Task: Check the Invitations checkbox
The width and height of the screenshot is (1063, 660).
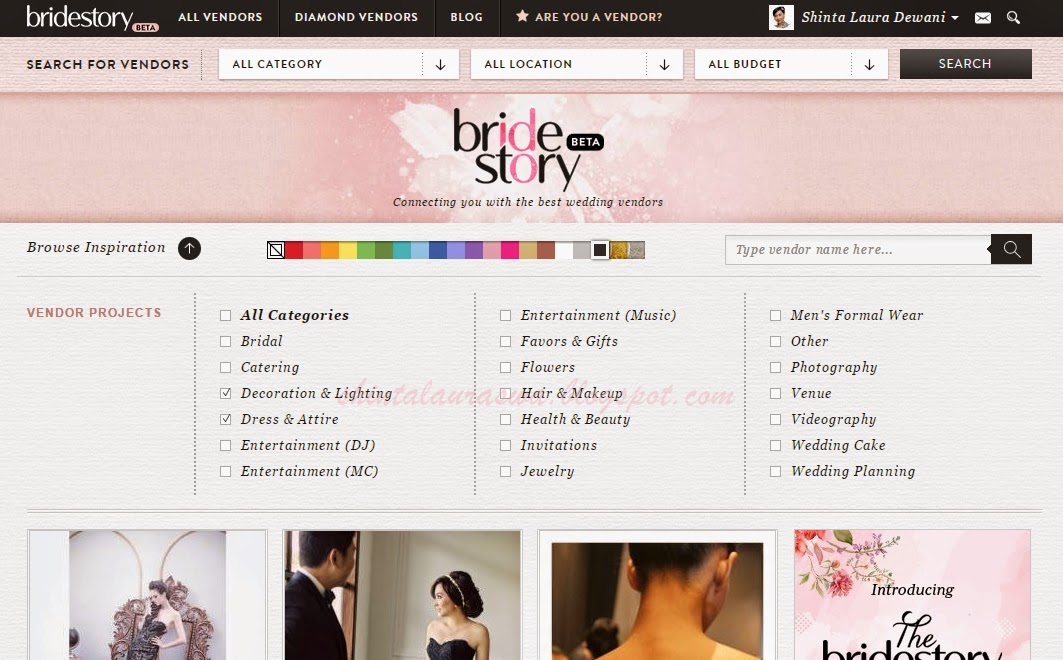Action: pyautogui.click(x=505, y=445)
